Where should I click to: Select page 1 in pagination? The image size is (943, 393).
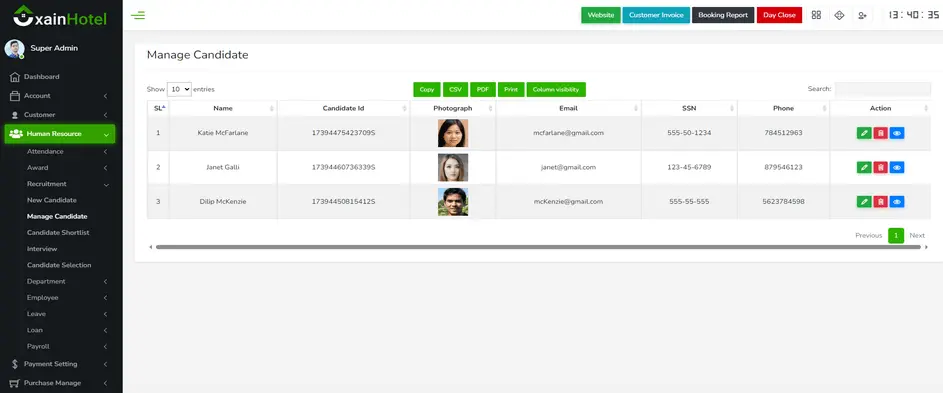896,235
